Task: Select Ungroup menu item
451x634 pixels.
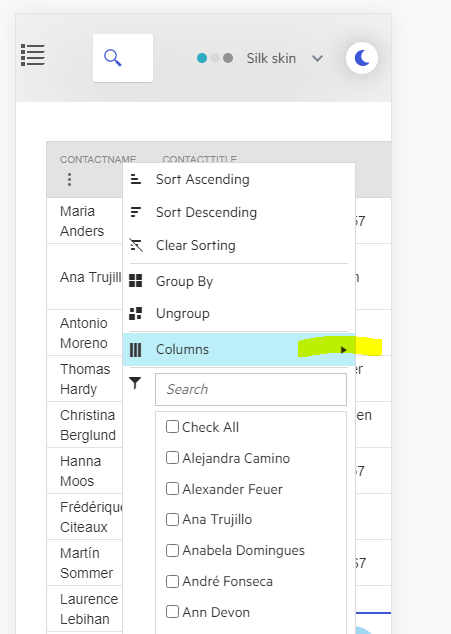Action: pos(239,313)
